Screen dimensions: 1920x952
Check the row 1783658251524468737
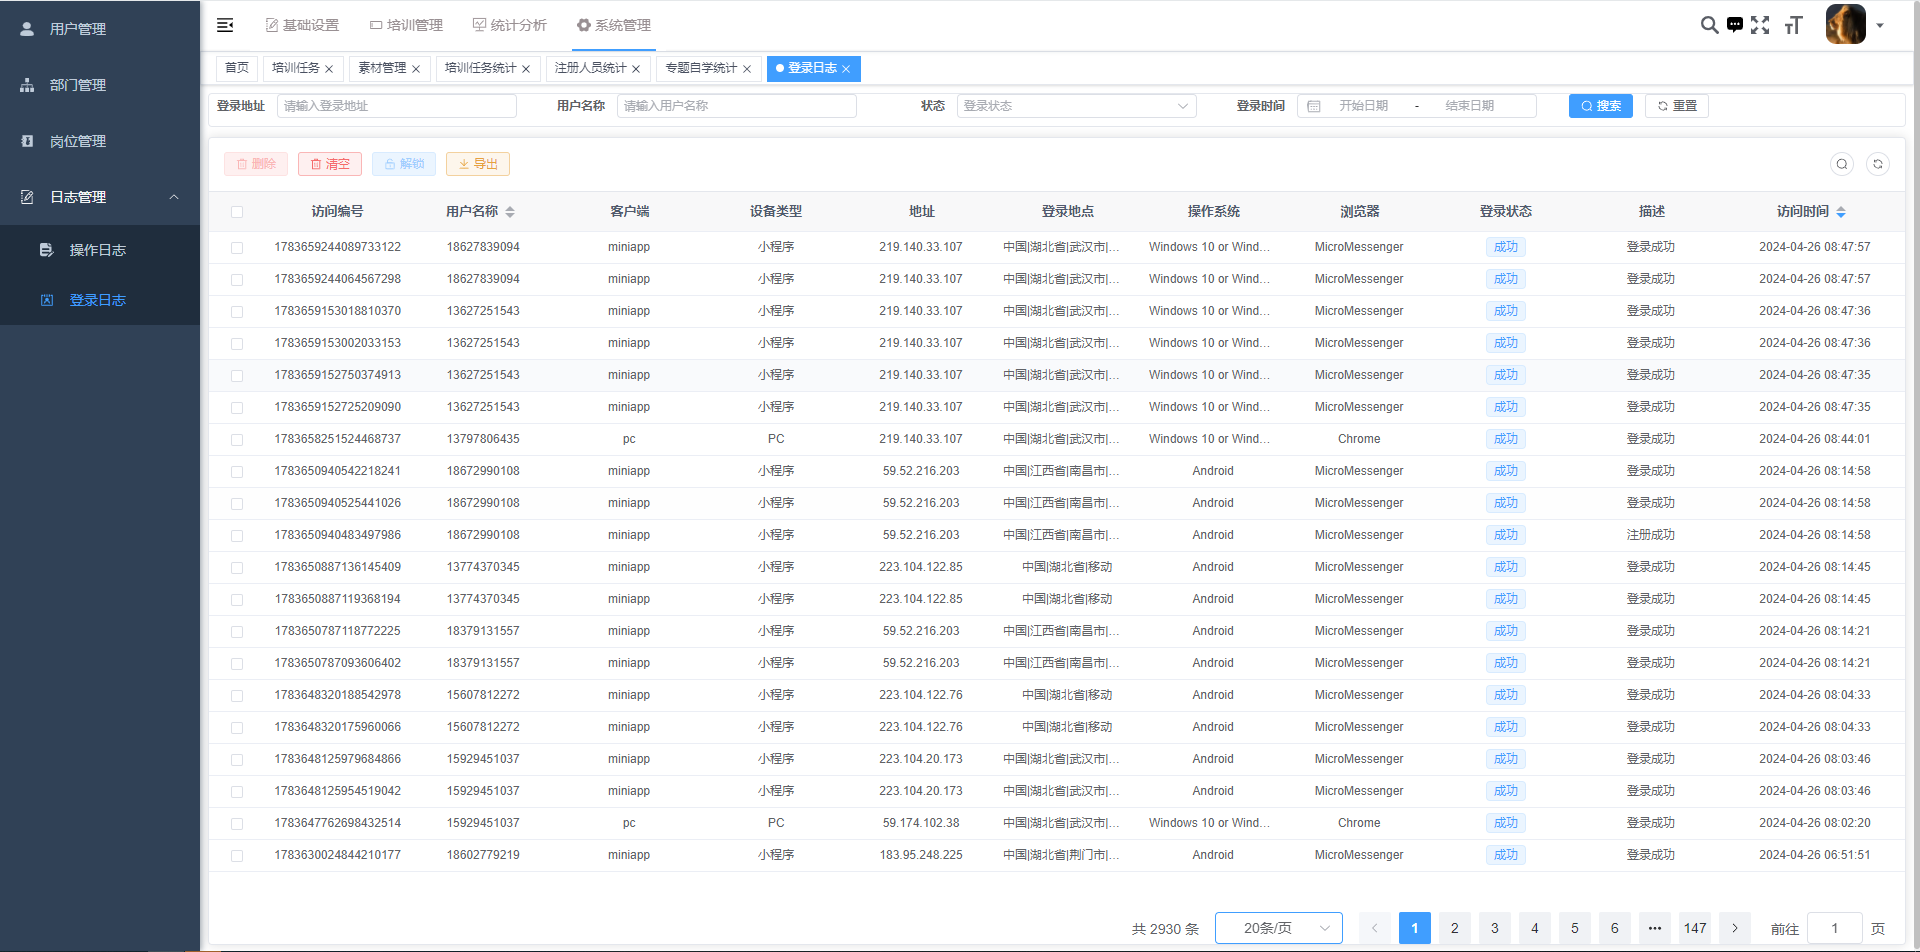click(237, 440)
